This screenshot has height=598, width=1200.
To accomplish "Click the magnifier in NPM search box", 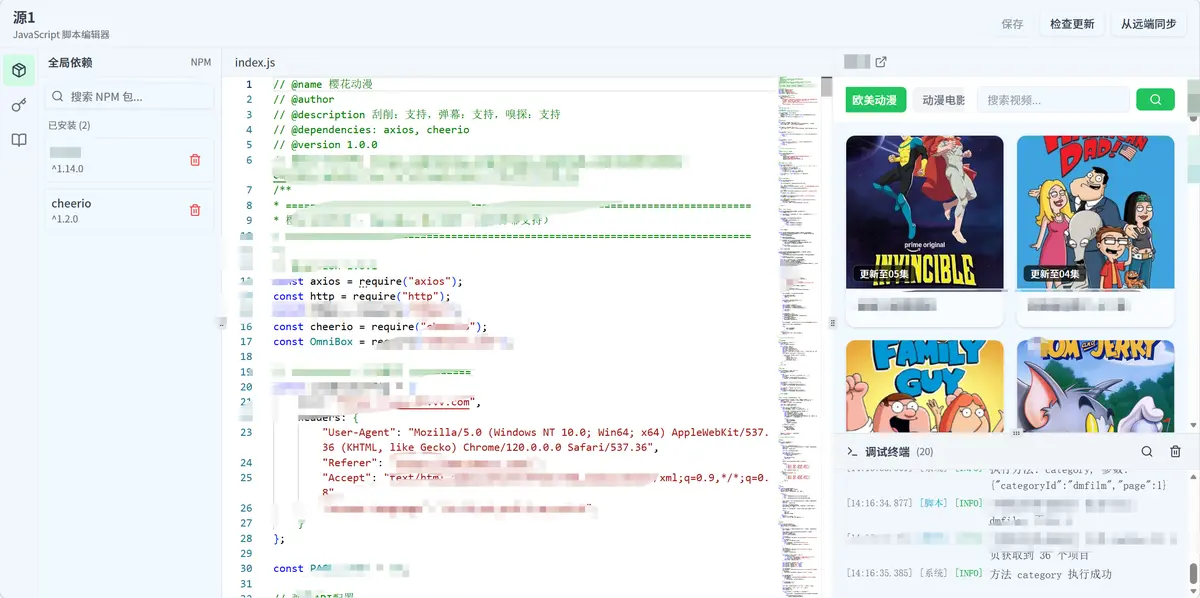I will [x=58, y=97].
